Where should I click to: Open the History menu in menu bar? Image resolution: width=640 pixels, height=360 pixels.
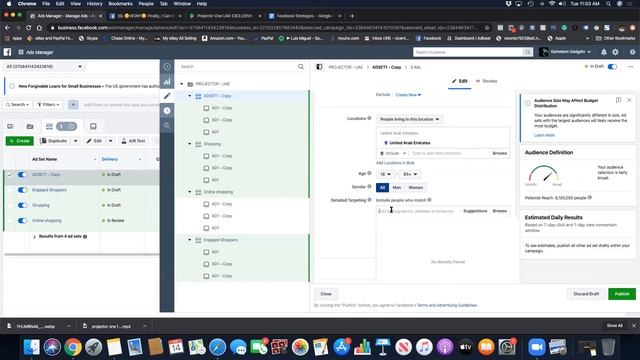[94, 4]
